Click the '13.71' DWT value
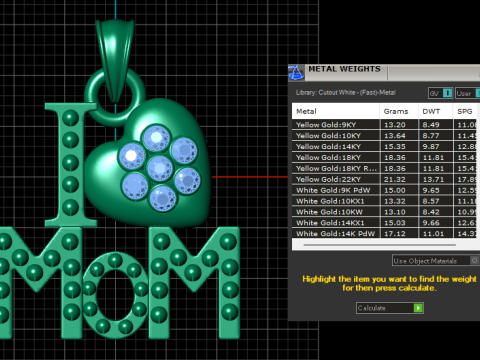The image size is (480, 360). [x=433, y=179]
